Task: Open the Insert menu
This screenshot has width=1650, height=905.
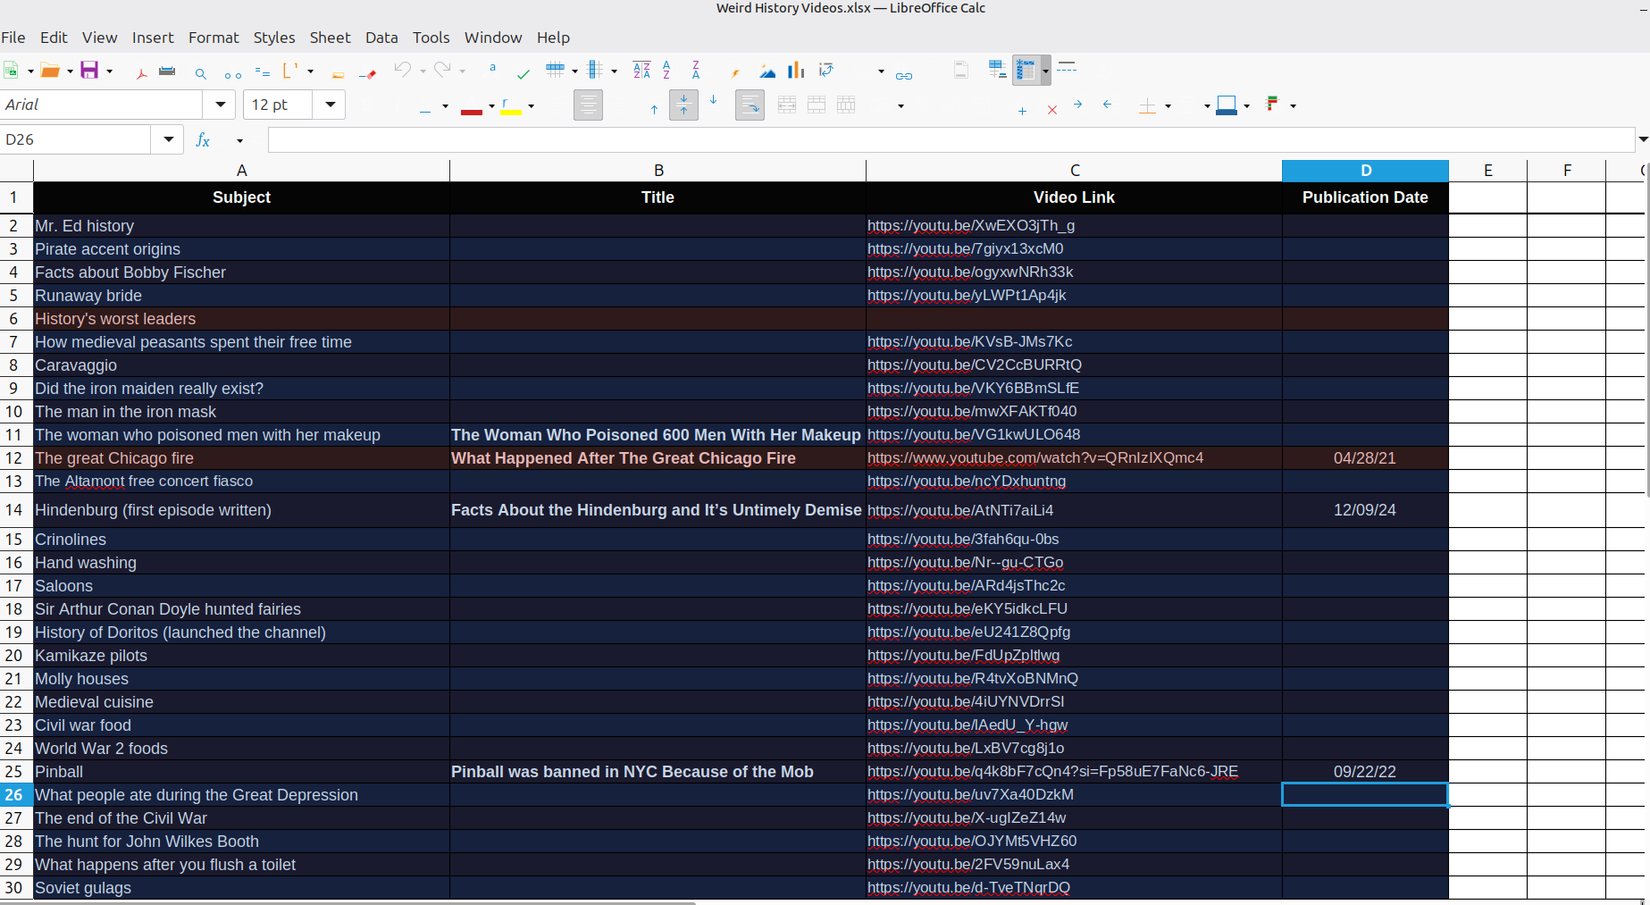Action: (x=153, y=38)
